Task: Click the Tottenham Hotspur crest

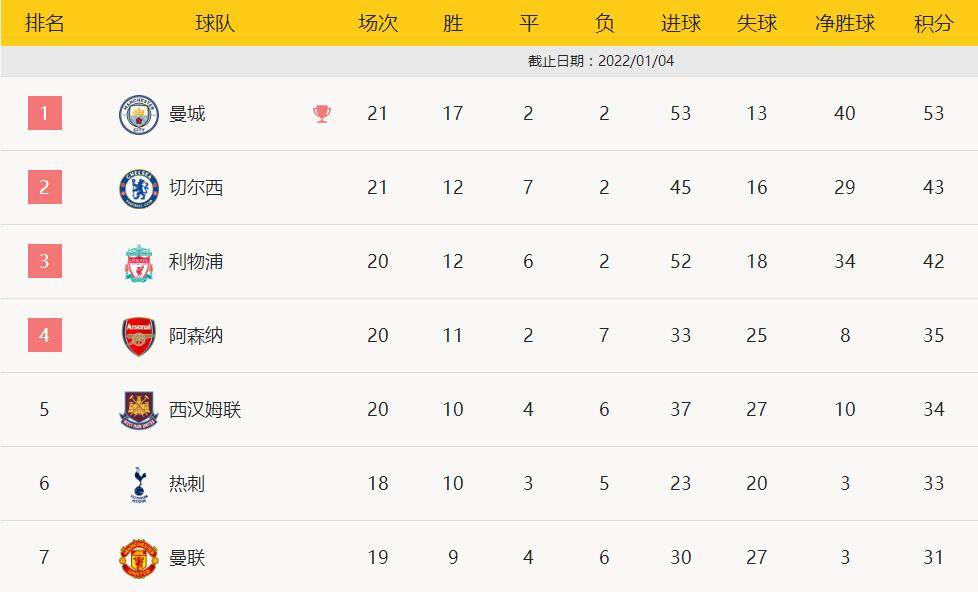Action: [x=139, y=484]
